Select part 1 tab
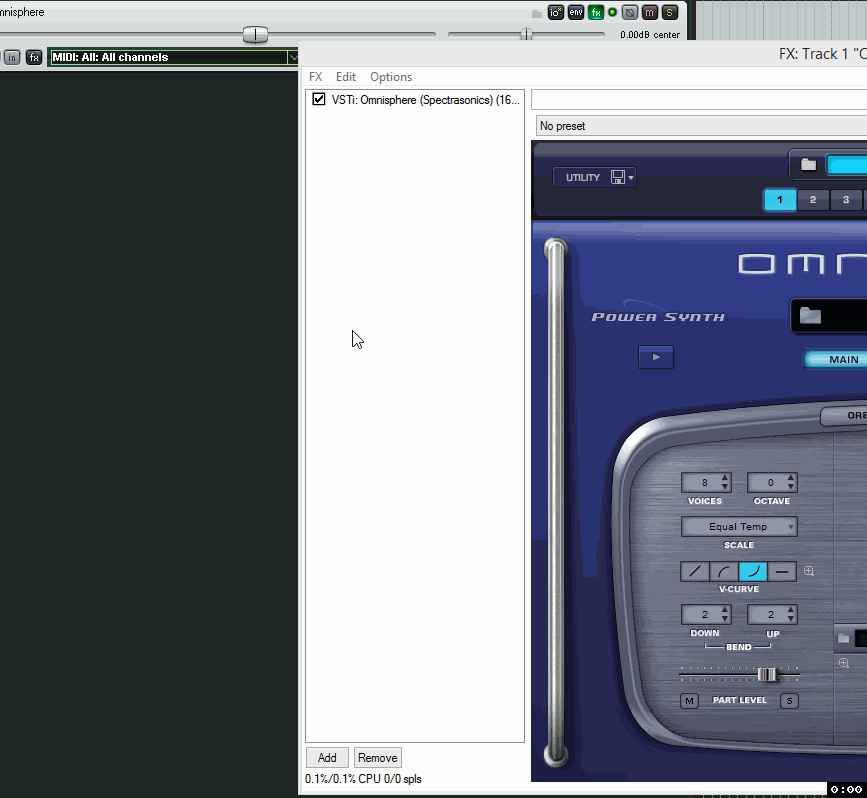 click(x=780, y=200)
